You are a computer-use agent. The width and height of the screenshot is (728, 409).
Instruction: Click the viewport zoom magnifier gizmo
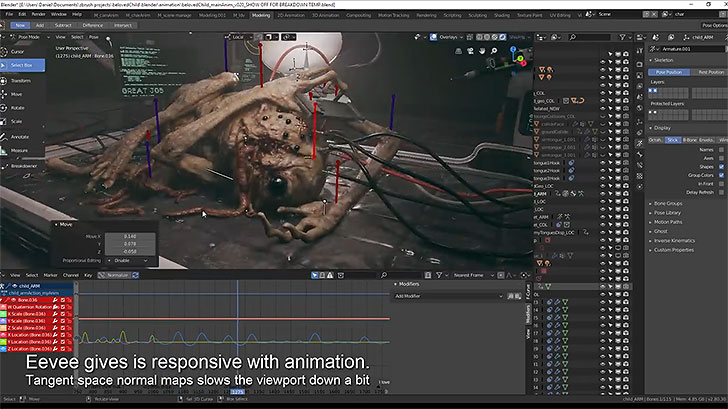click(494, 51)
